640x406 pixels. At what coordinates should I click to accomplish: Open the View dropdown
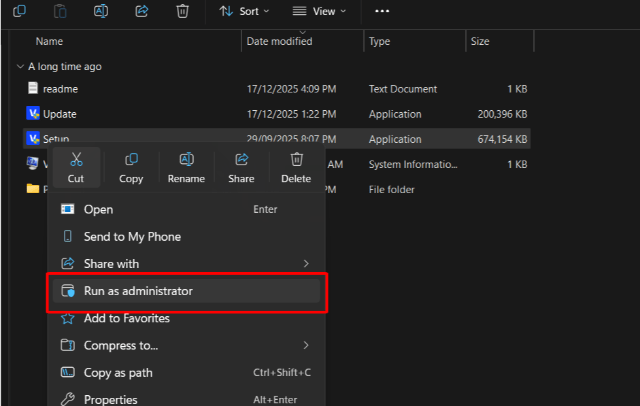pos(319,11)
